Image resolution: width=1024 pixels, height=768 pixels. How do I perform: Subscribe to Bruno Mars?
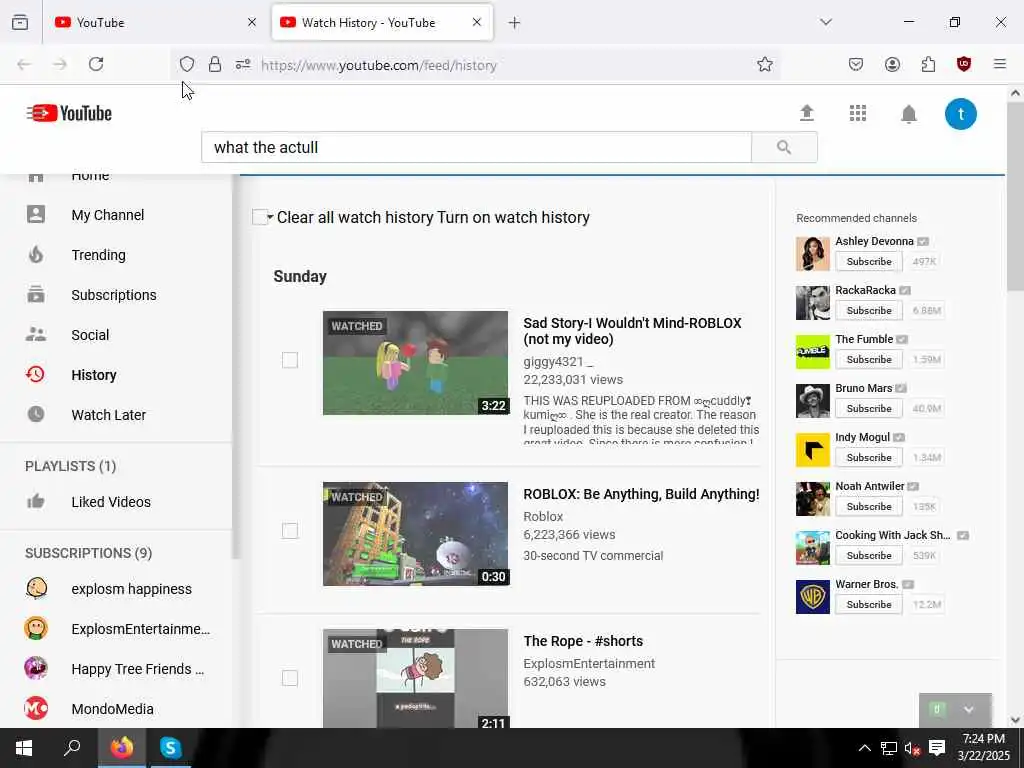coord(869,408)
